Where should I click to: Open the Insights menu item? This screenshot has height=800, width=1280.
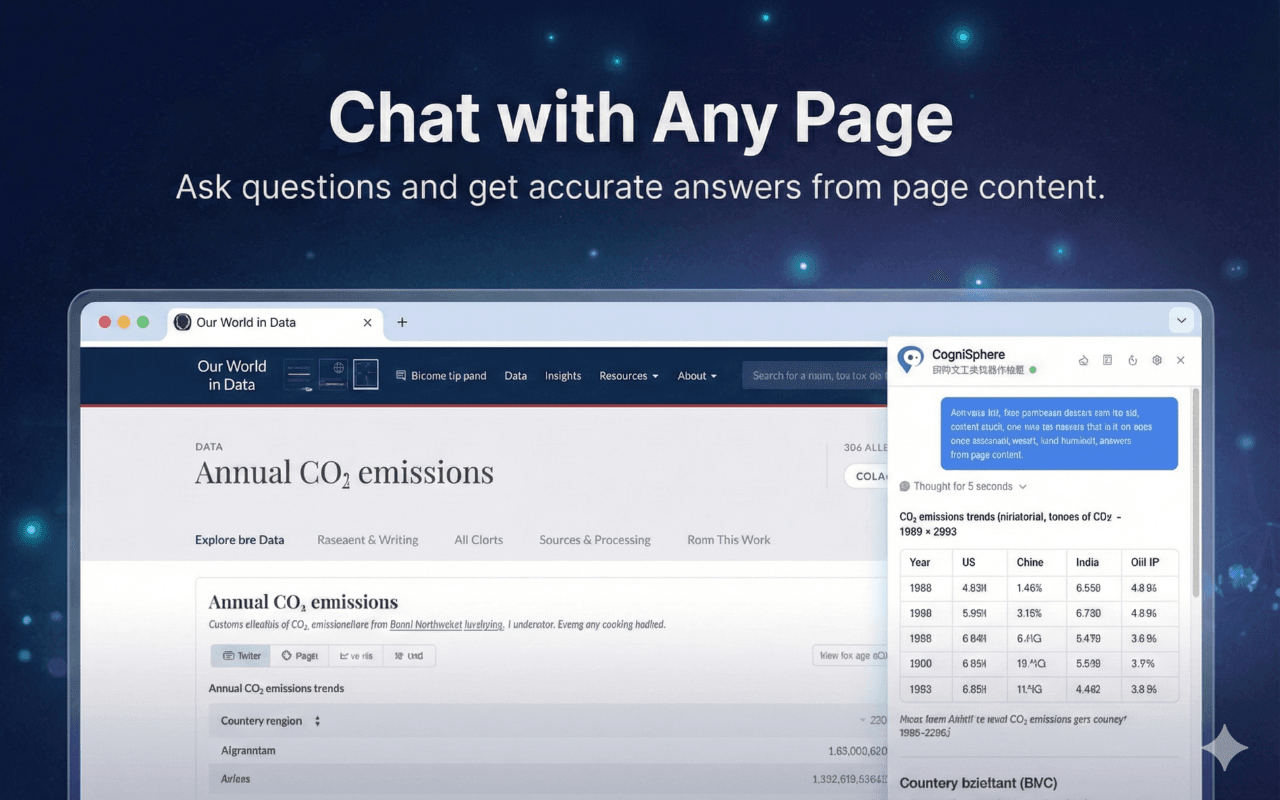pos(563,376)
